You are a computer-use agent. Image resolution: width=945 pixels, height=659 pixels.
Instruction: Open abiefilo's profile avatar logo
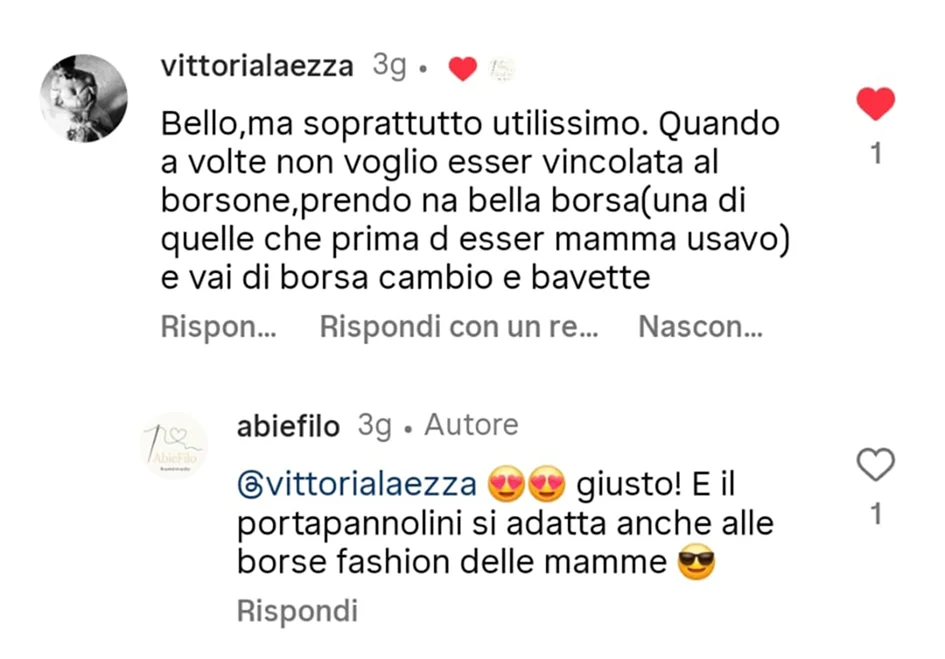pyautogui.click(x=174, y=446)
